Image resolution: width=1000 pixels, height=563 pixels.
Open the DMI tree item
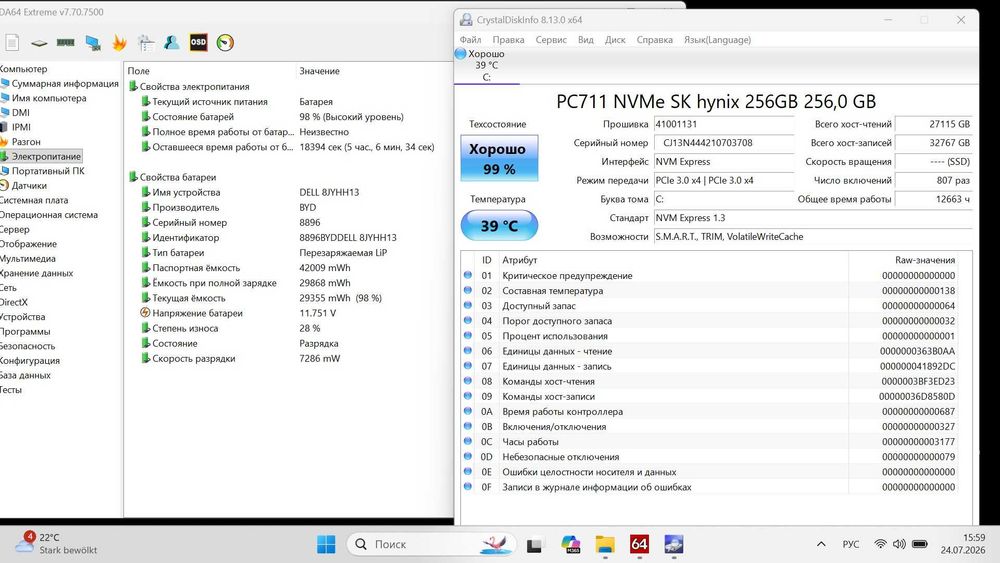click(x=20, y=112)
